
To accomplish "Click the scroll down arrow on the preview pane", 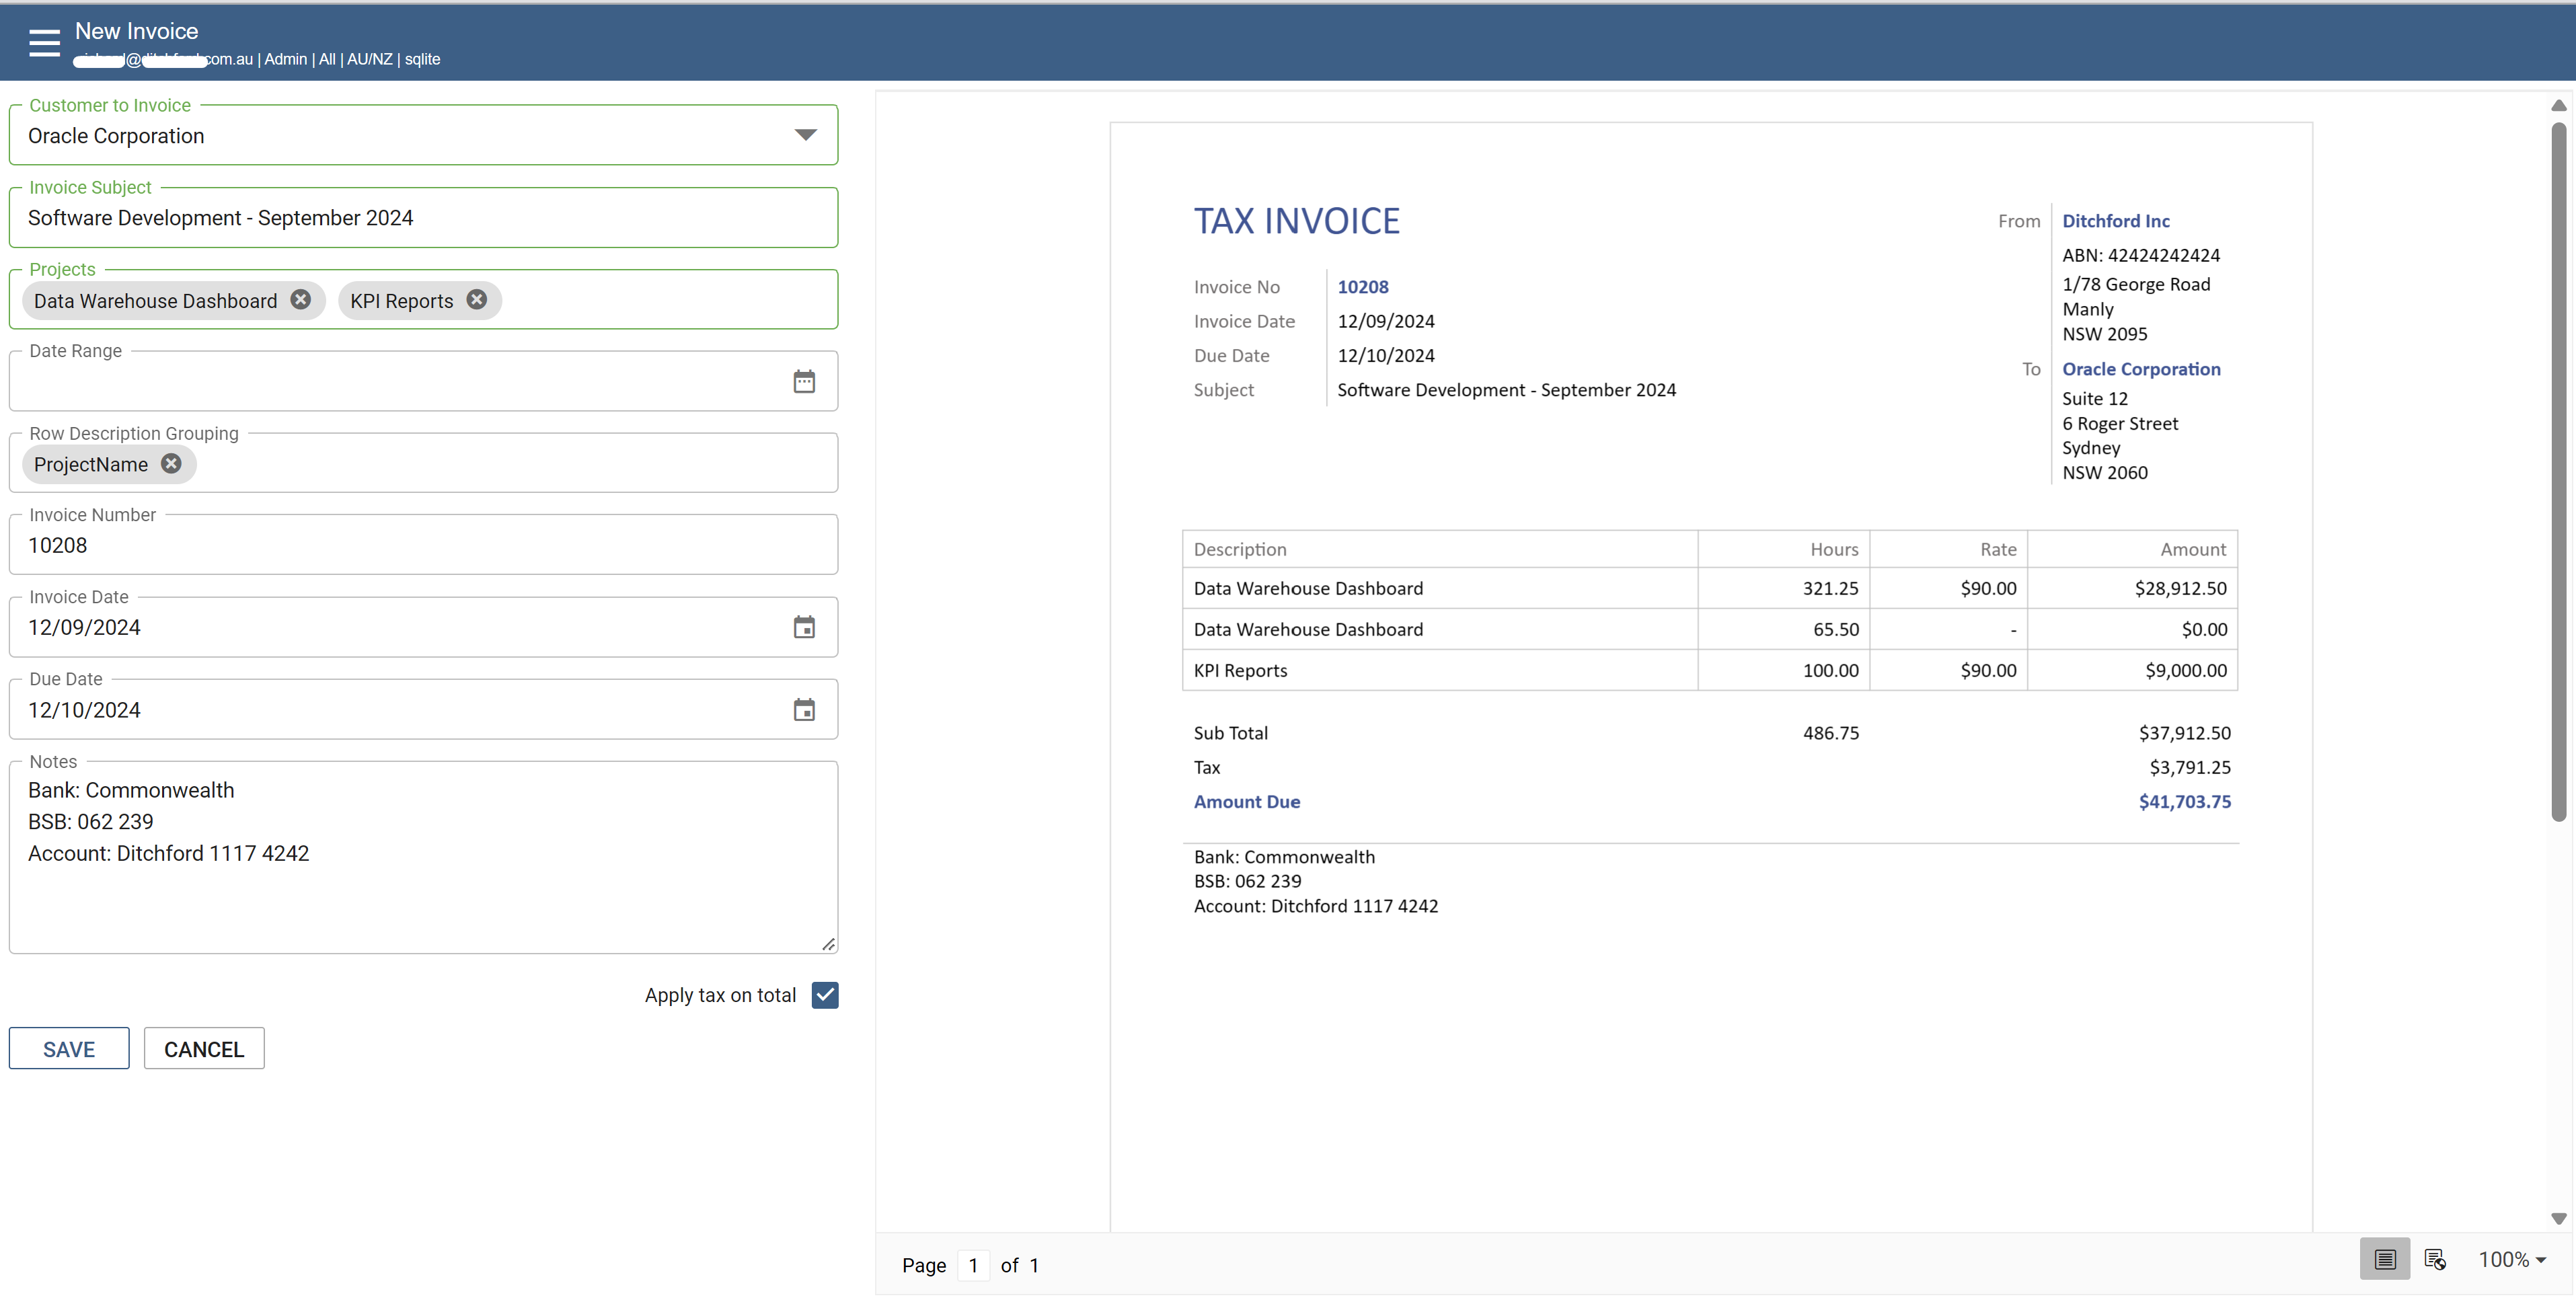I will 2560,1219.
